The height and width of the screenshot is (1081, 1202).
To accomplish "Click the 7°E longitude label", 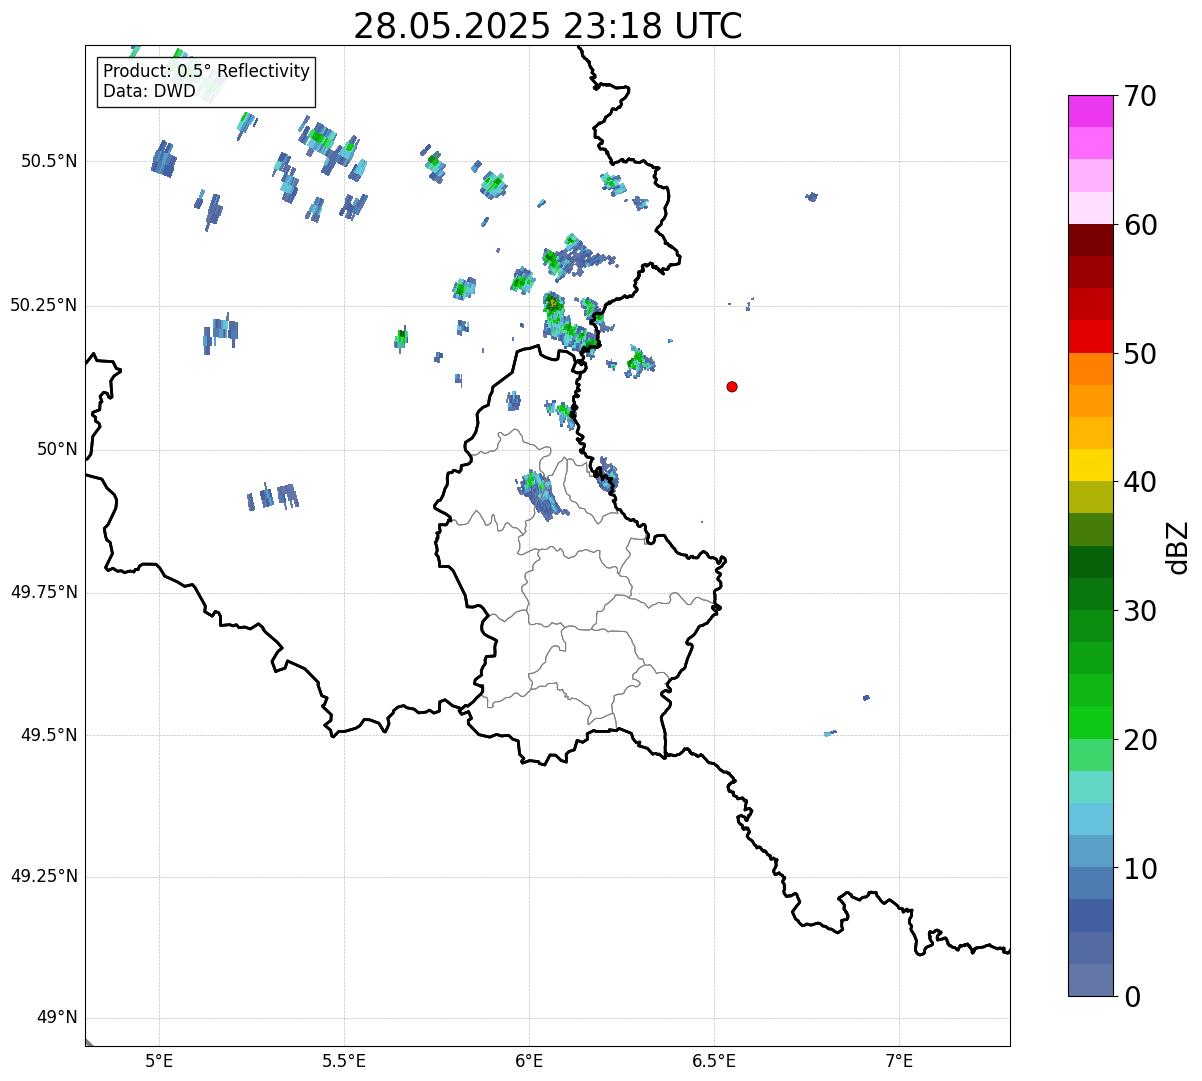I will tap(900, 1060).
